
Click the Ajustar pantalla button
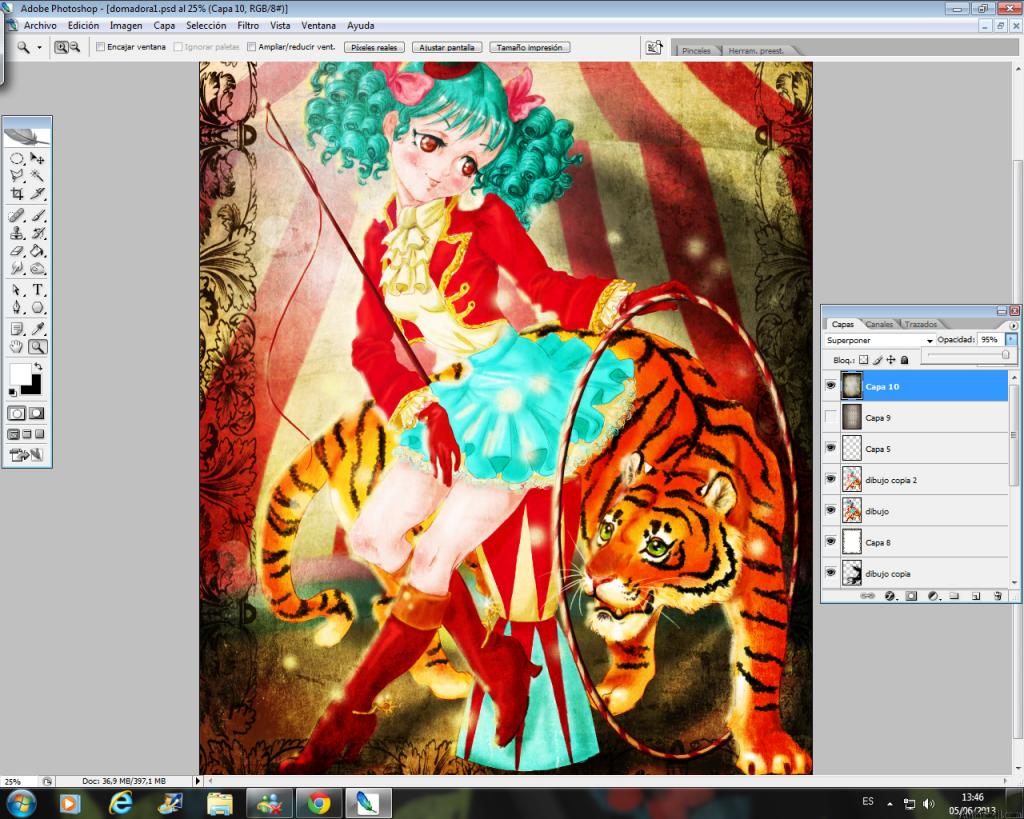[447, 47]
